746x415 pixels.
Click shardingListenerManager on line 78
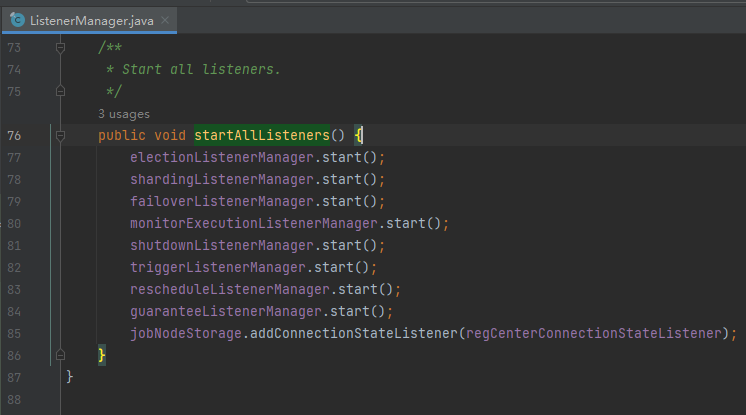tap(222, 179)
